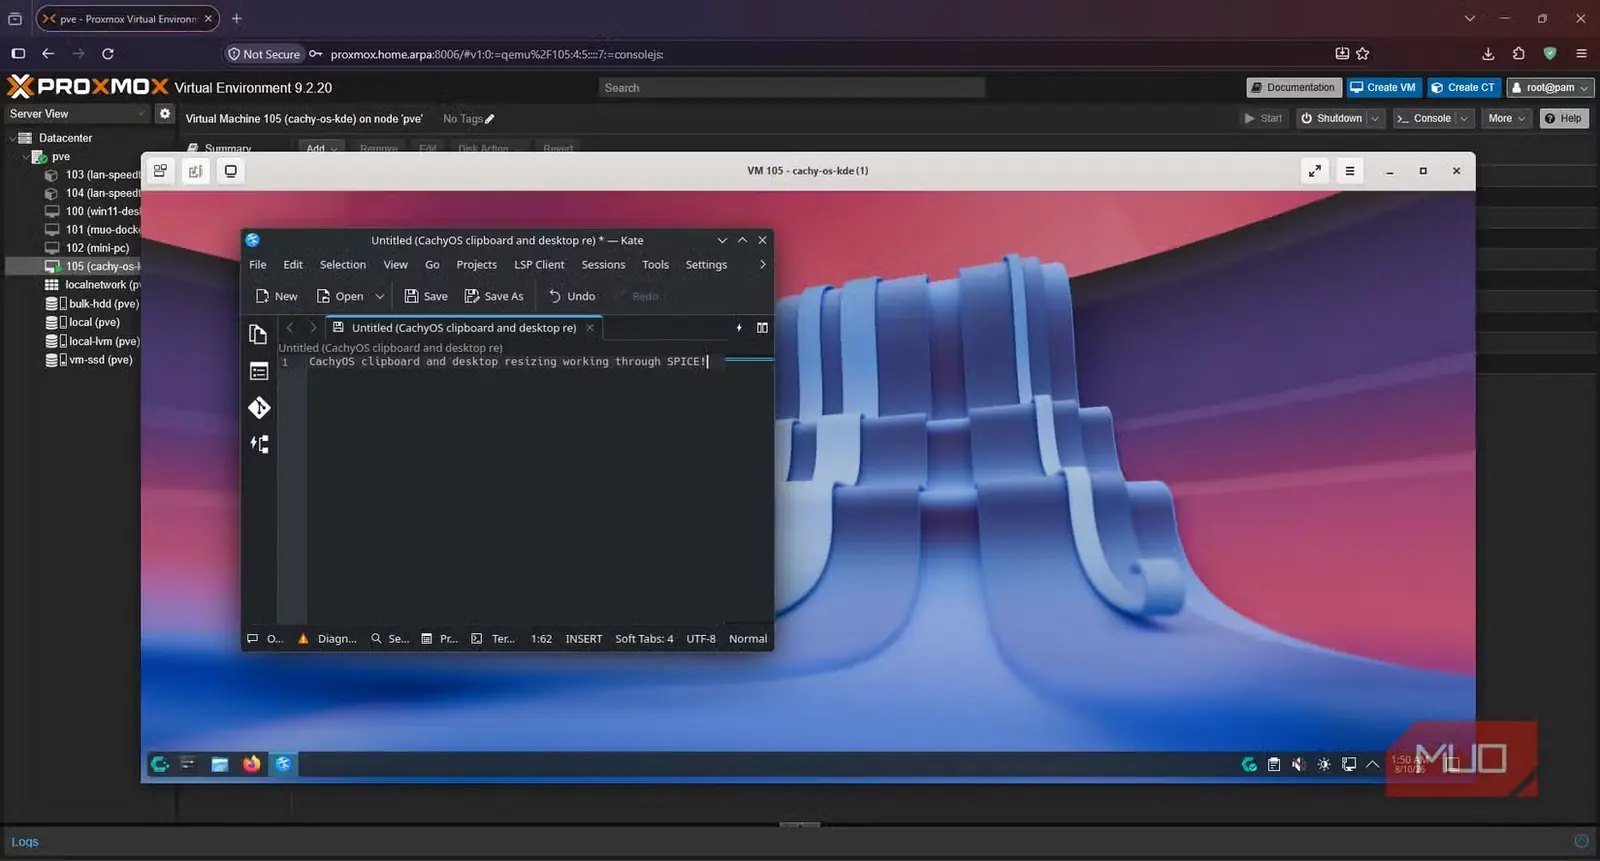The width and height of the screenshot is (1600, 861).
Task: Click the Create VM button
Action: 1383,88
